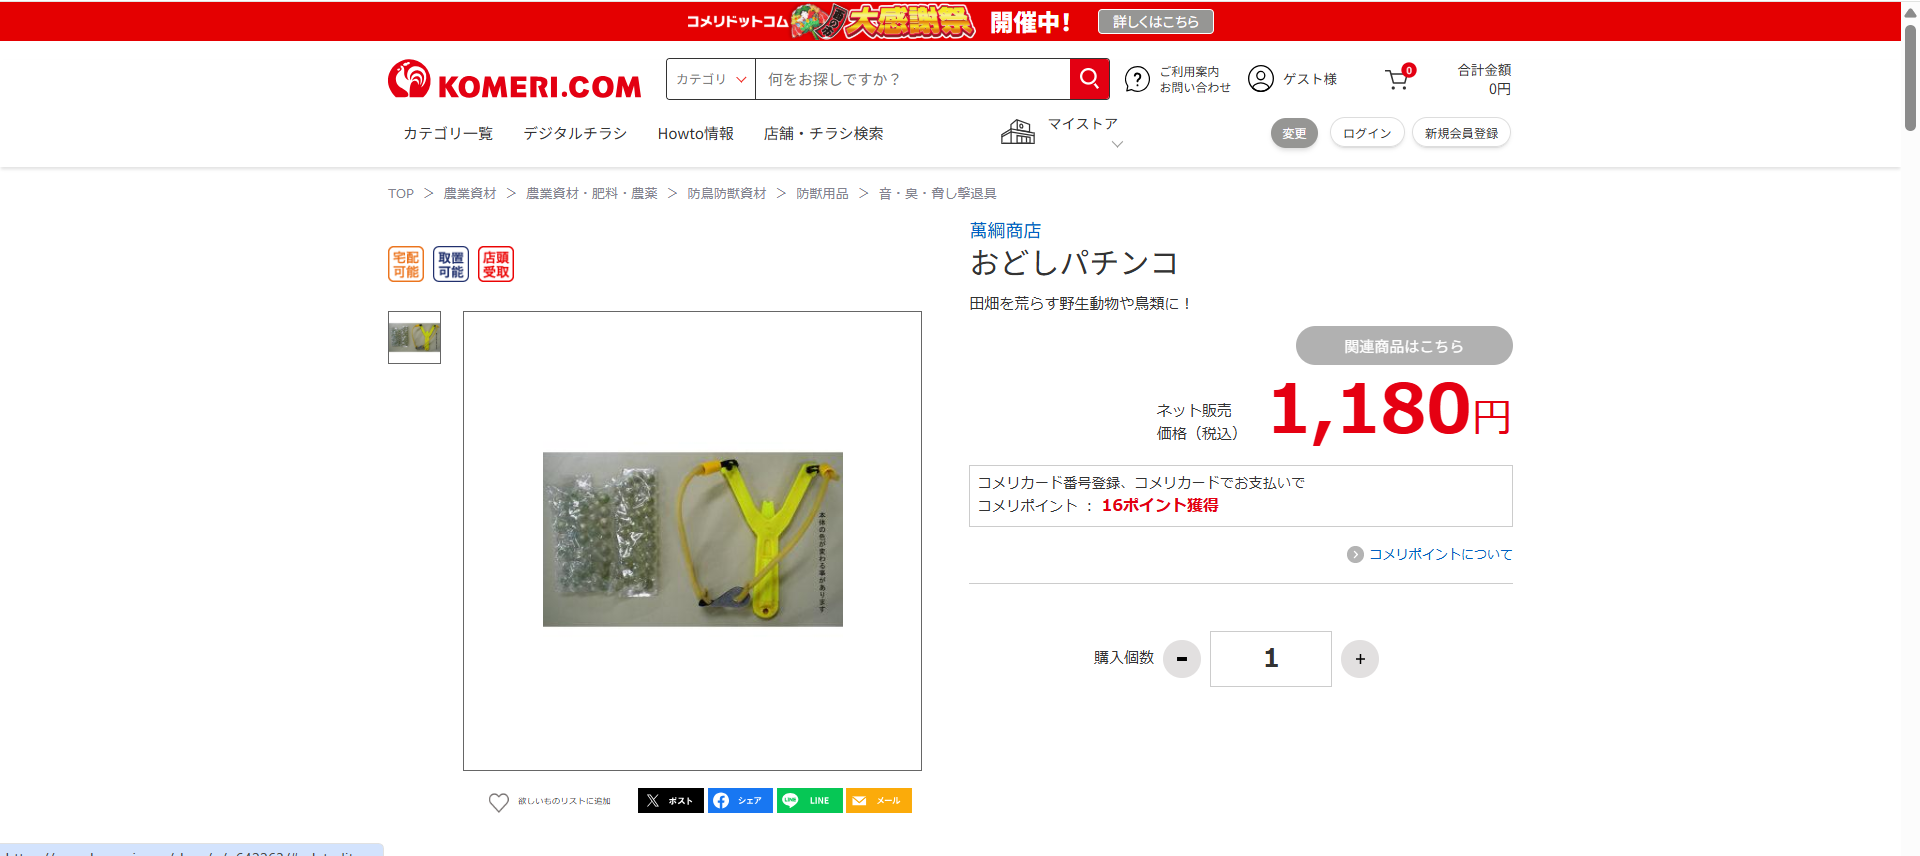1920x856 pixels.
Task: Share product via LINE button
Action: pyautogui.click(x=809, y=801)
